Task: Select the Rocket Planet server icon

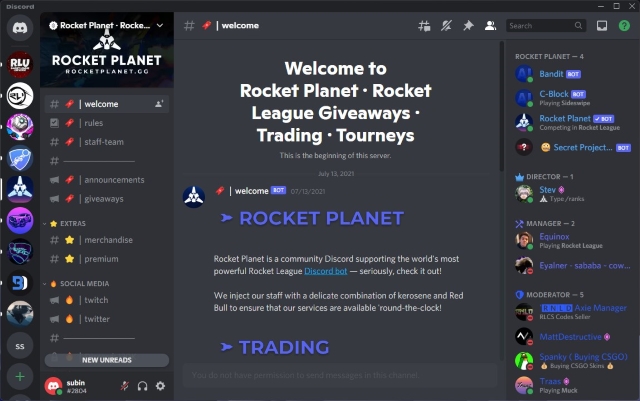Action: tap(20, 189)
